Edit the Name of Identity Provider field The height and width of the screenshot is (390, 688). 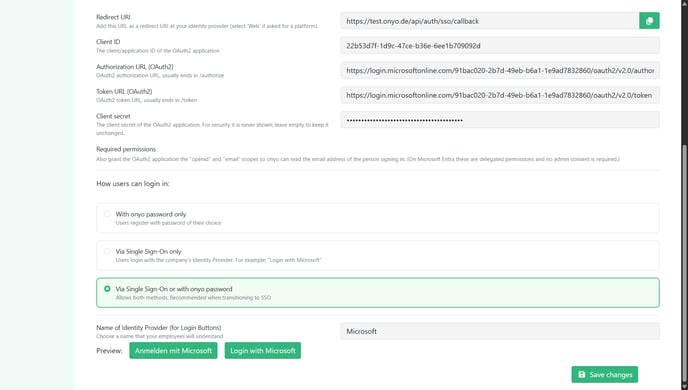point(500,331)
